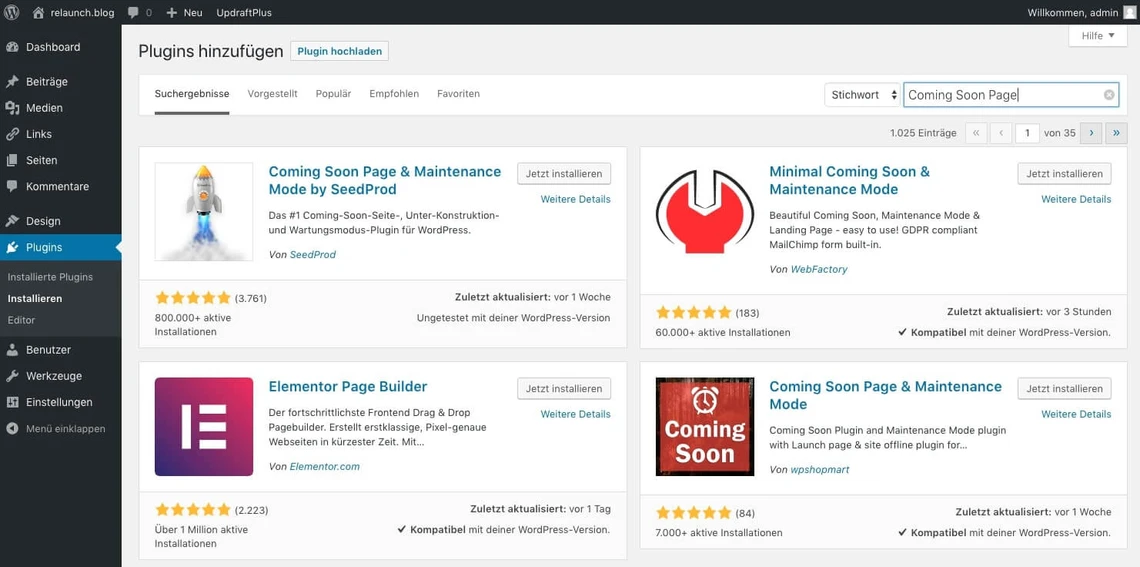
Task: Click the plugin search input field
Action: pyautogui.click(x=1000, y=95)
